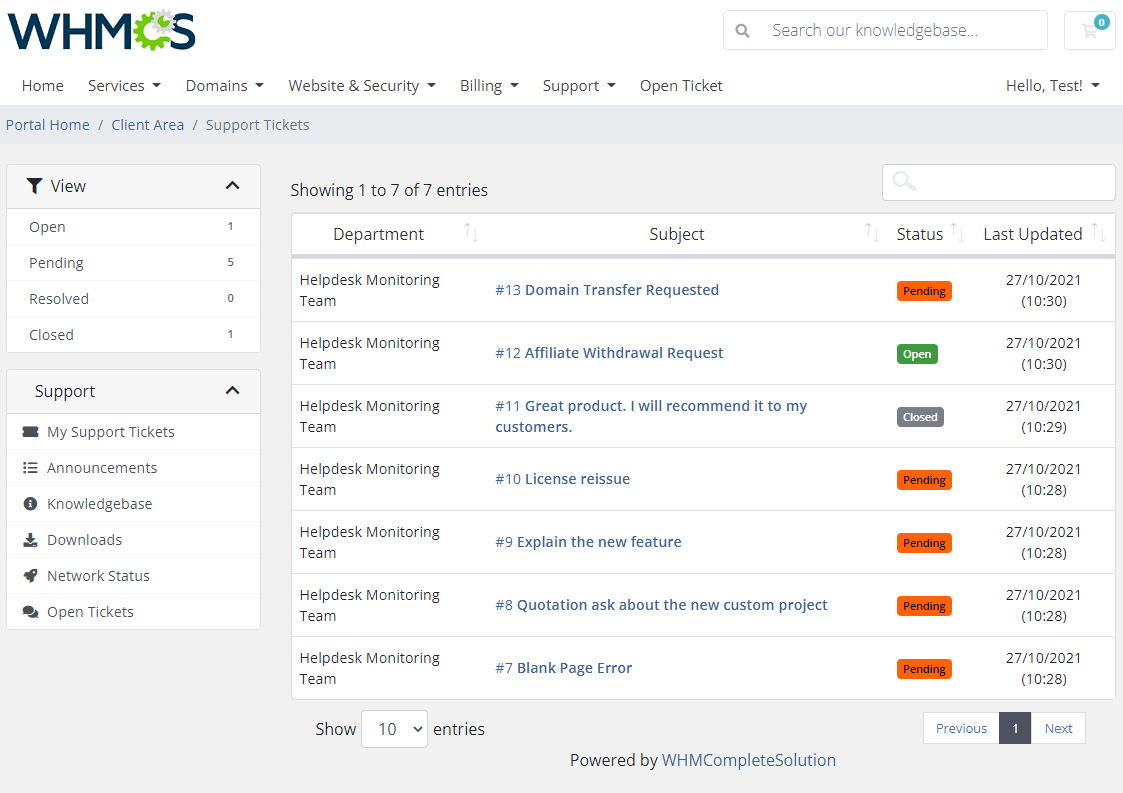Click the Pending badge for ticket #9
The height and width of the screenshot is (793, 1123).
[x=924, y=543]
